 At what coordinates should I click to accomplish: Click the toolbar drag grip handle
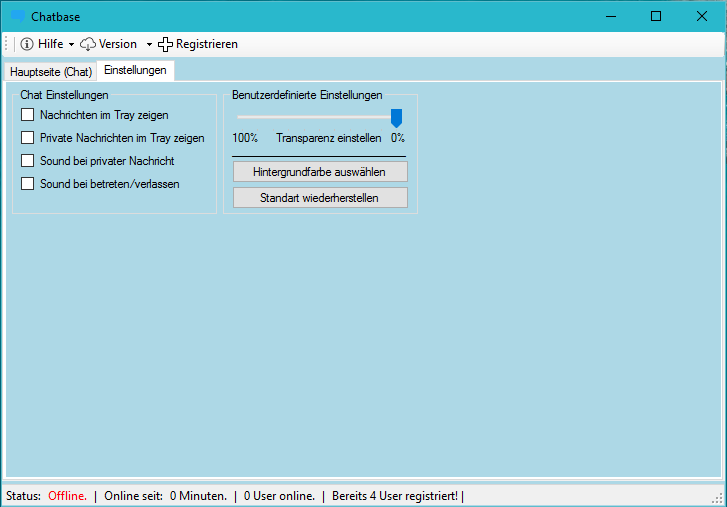(7, 44)
